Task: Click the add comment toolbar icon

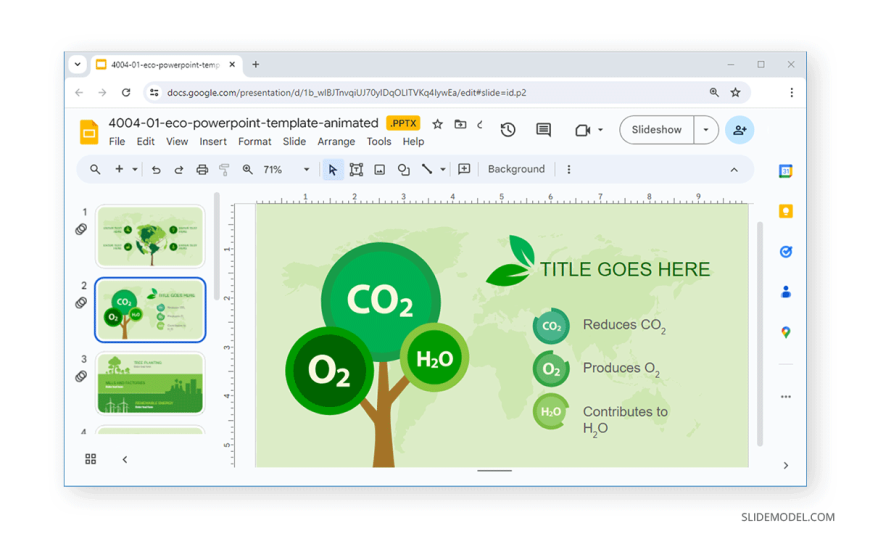Action: click(464, 169)
